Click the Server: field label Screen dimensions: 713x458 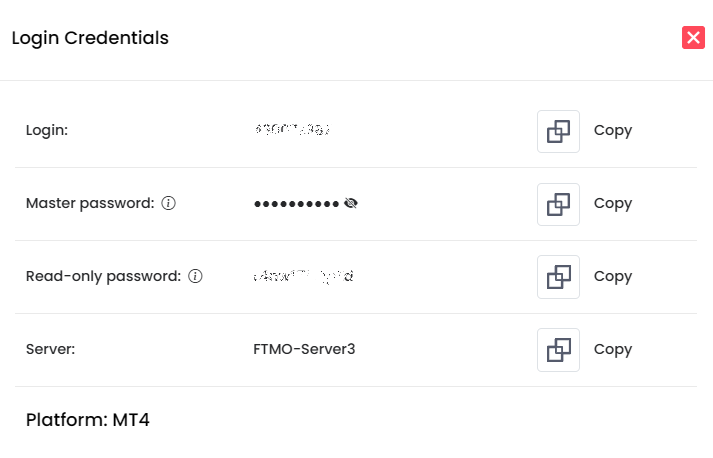click(51, 349)
